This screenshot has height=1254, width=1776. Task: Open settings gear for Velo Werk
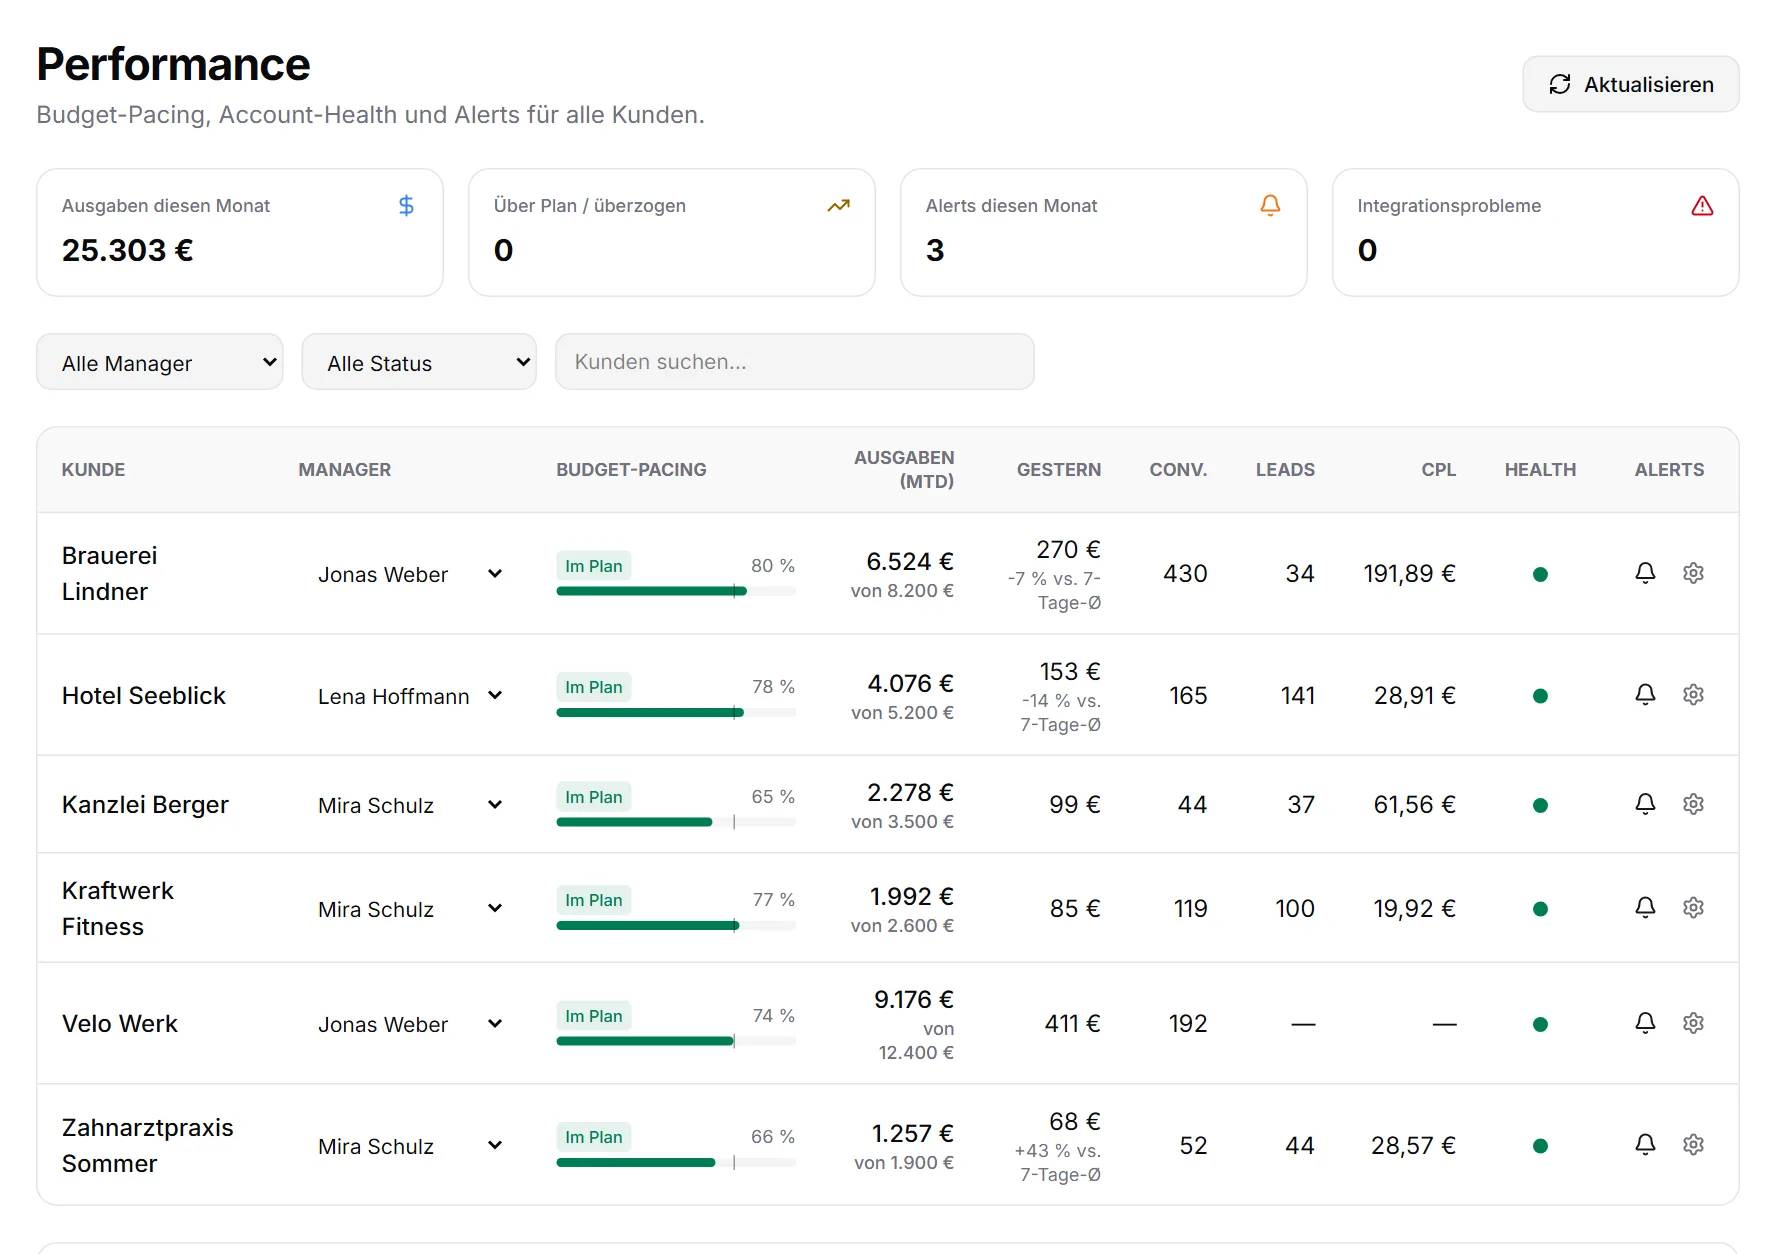[x=1693, y=1023]
